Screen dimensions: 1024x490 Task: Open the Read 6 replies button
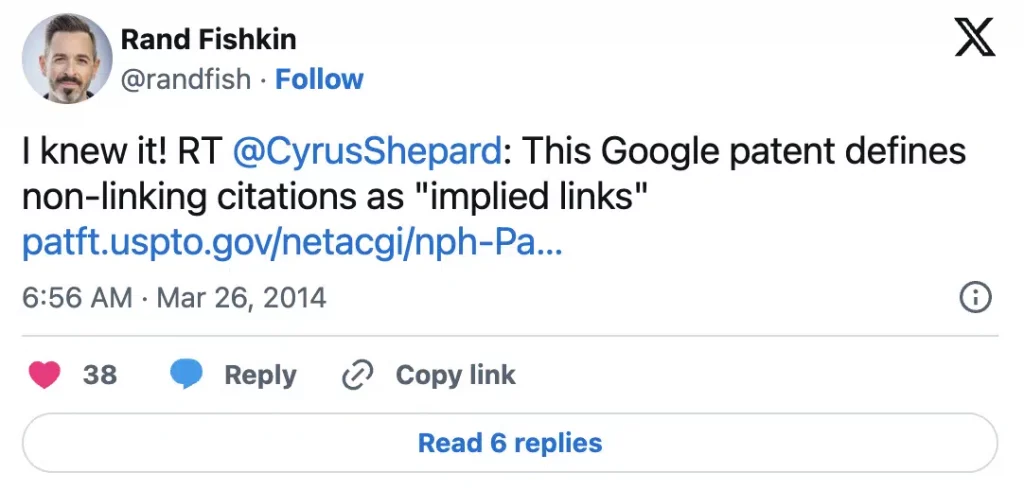point(510,442)
